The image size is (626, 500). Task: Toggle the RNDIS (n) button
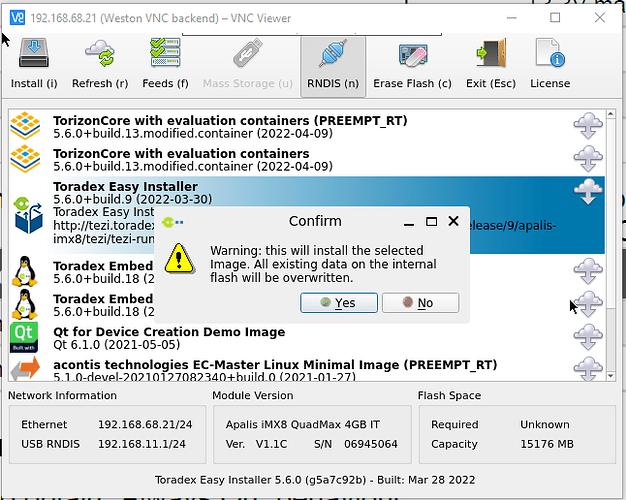pyautogui.click(x=333, y=66)
